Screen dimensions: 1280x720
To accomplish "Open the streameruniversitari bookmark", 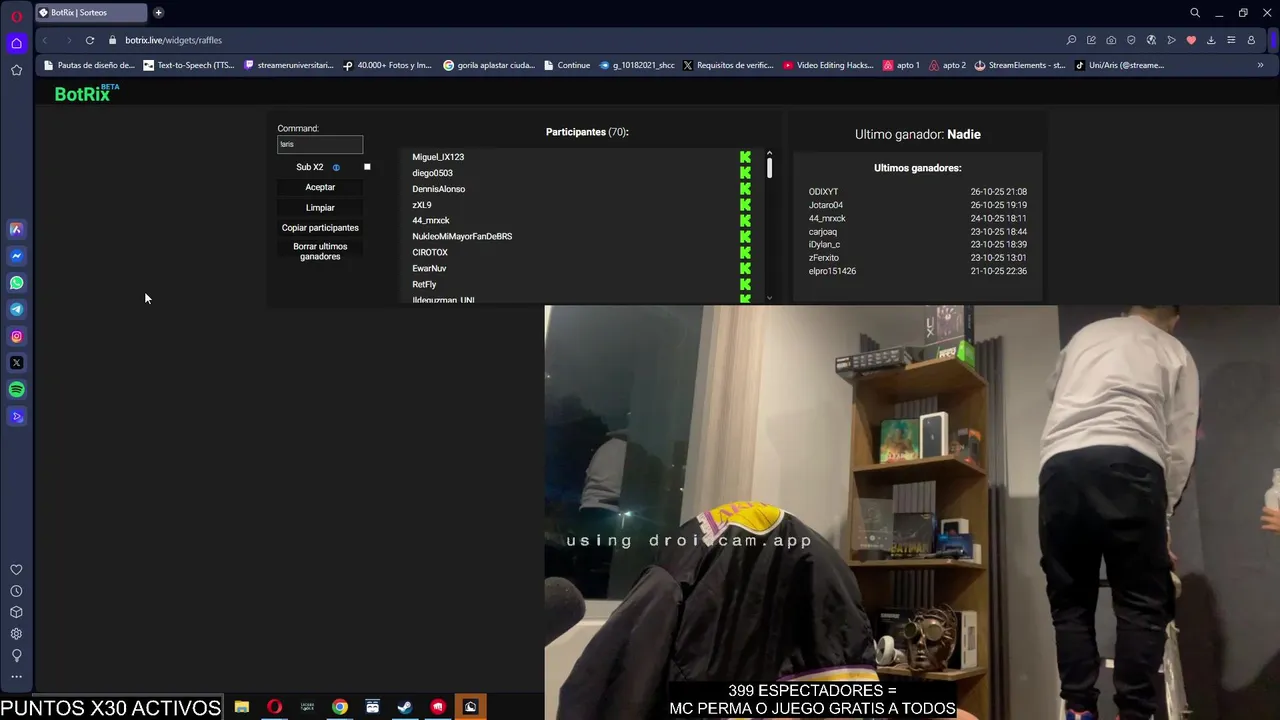I will coord(289,65).
